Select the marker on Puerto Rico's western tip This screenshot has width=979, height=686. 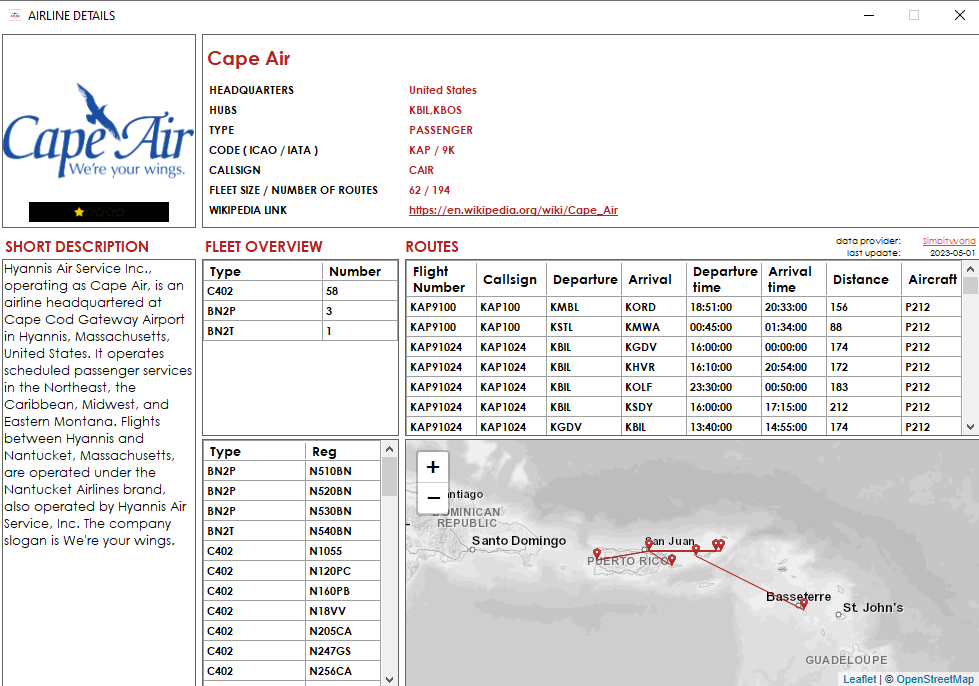click(597, 554)
